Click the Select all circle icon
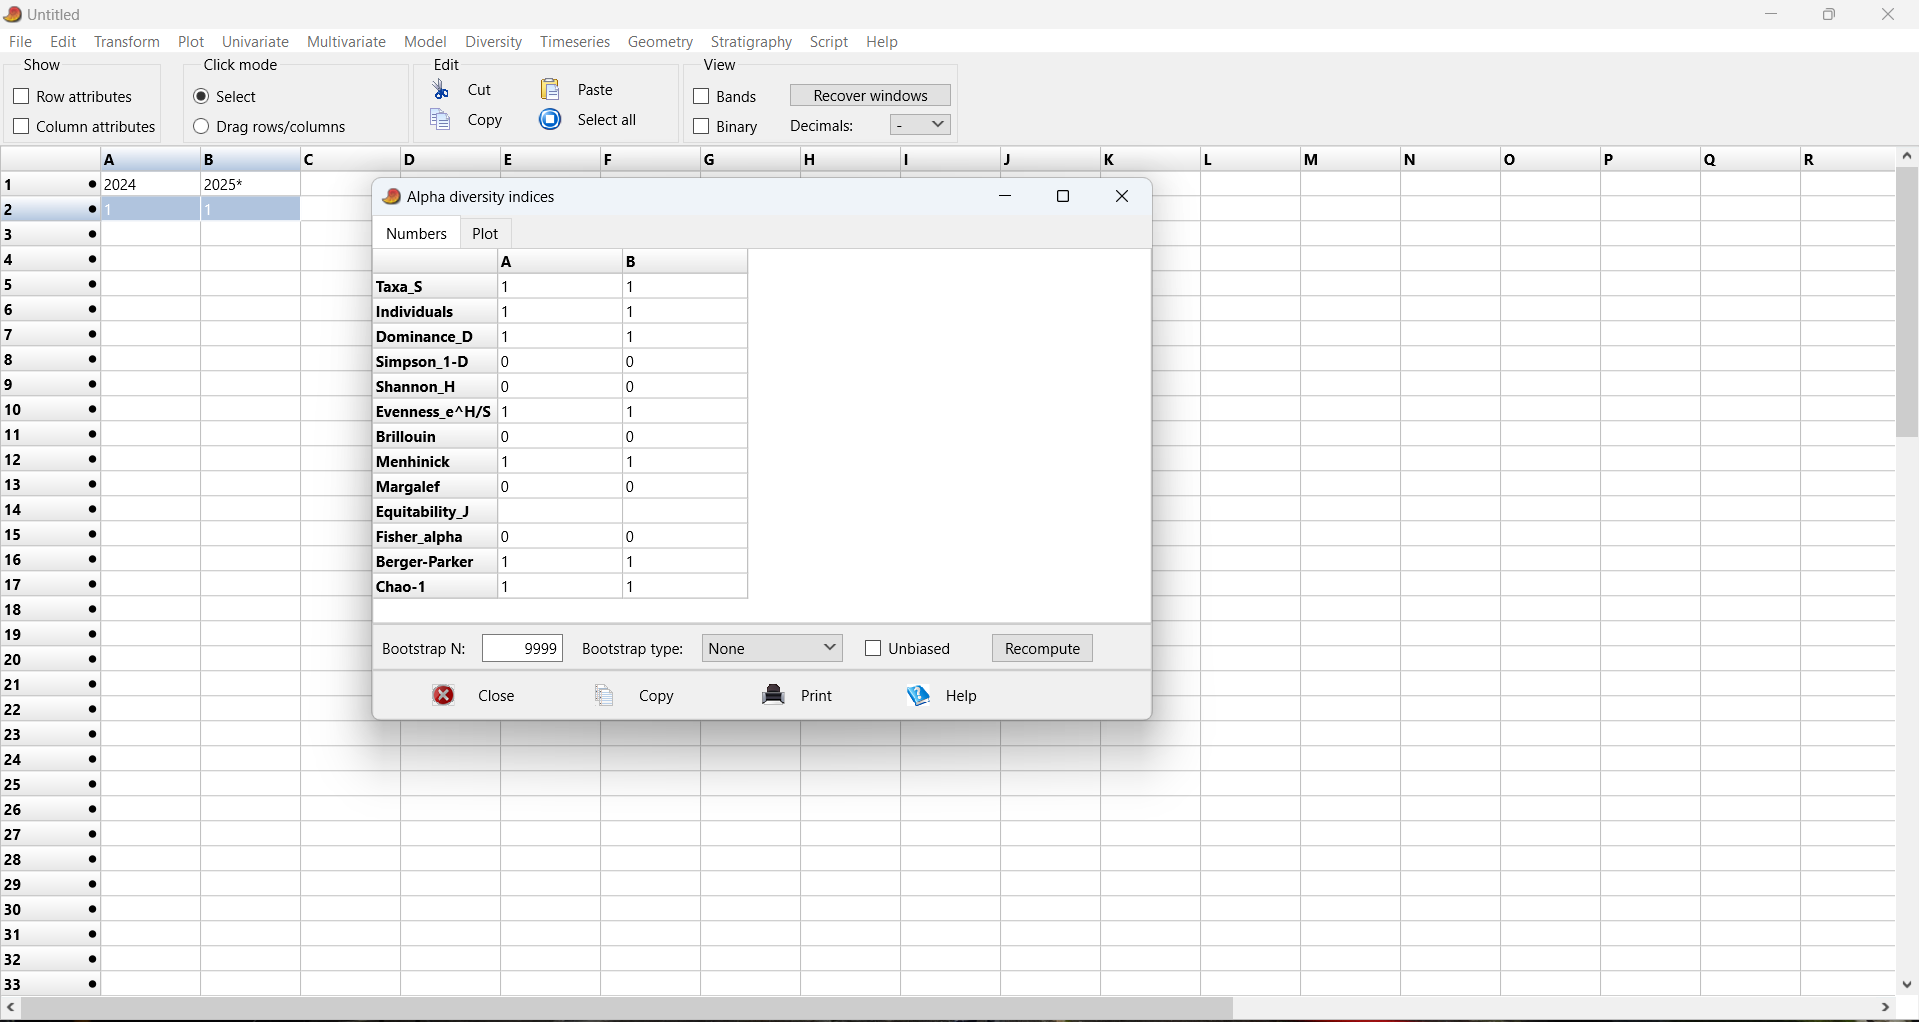 pyautogui.click(x=551, y=120)
